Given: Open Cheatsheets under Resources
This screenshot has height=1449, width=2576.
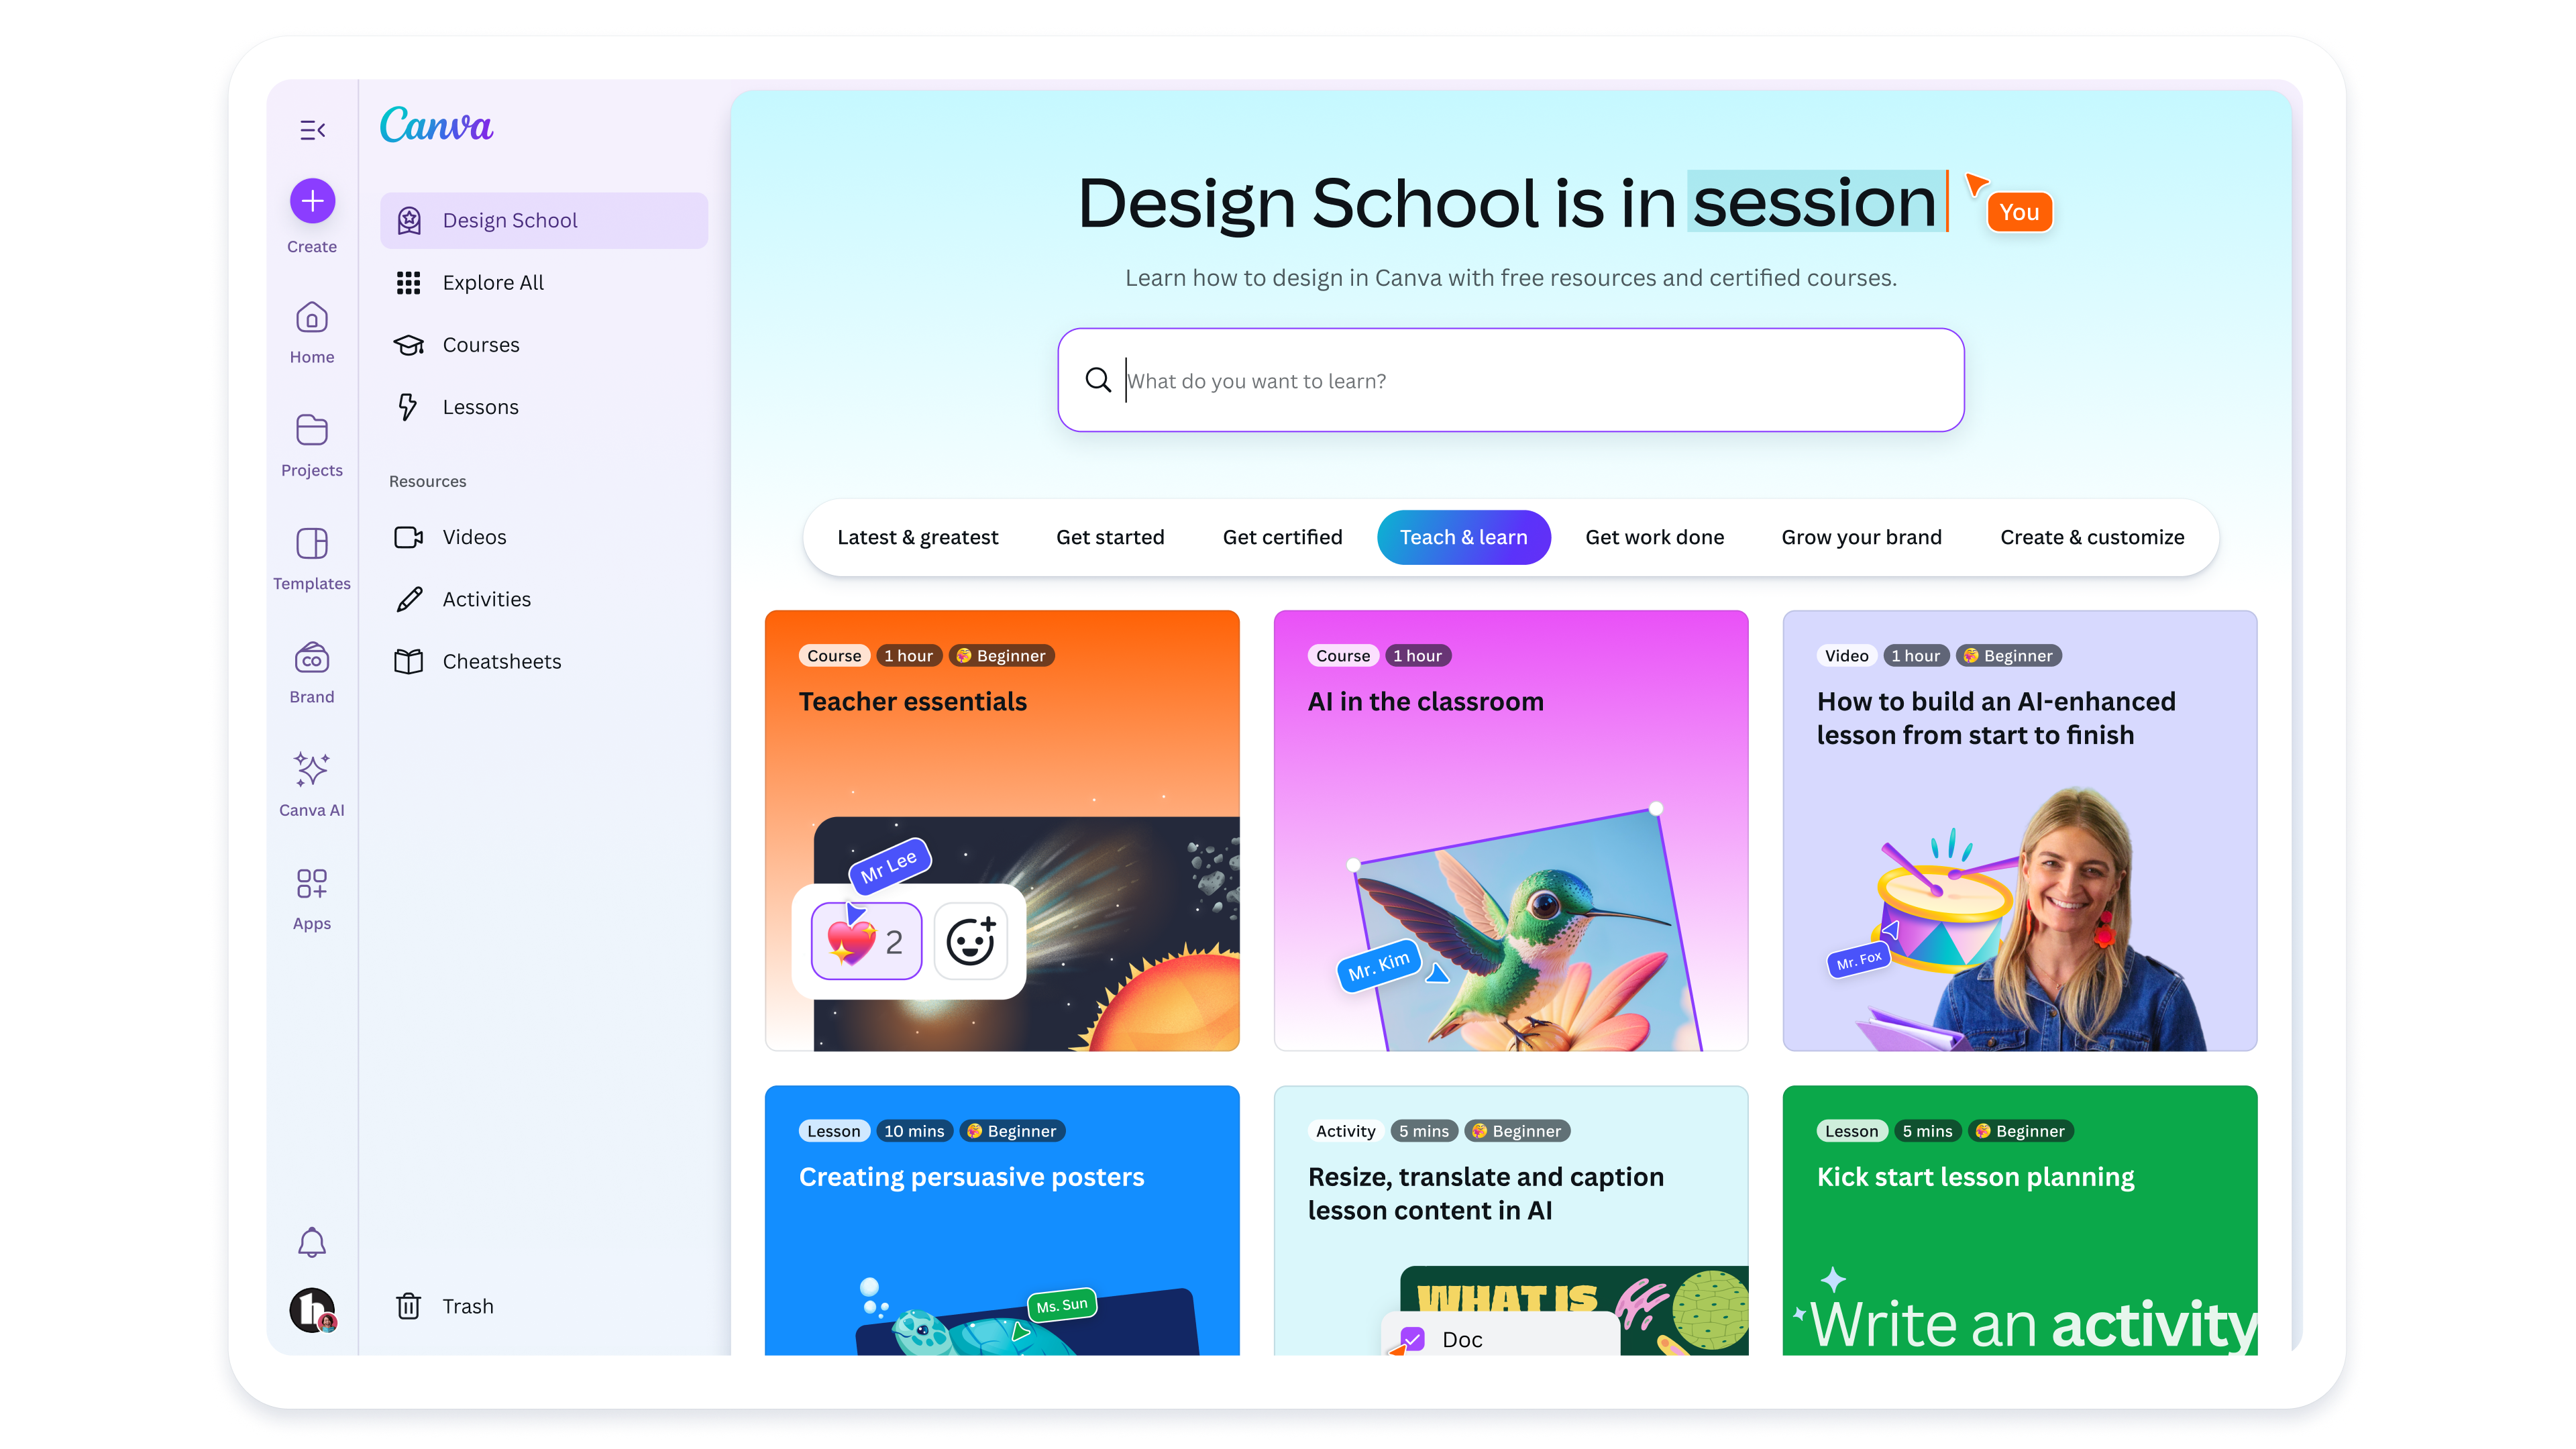Looking at the screenshot, I should [x=501, y=662].
